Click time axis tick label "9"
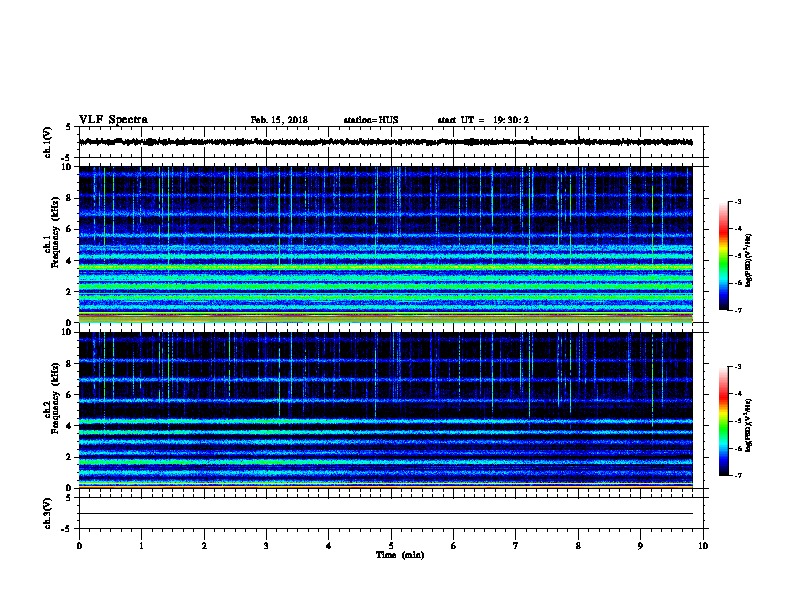792x612 pixels. tap(640, 545)
